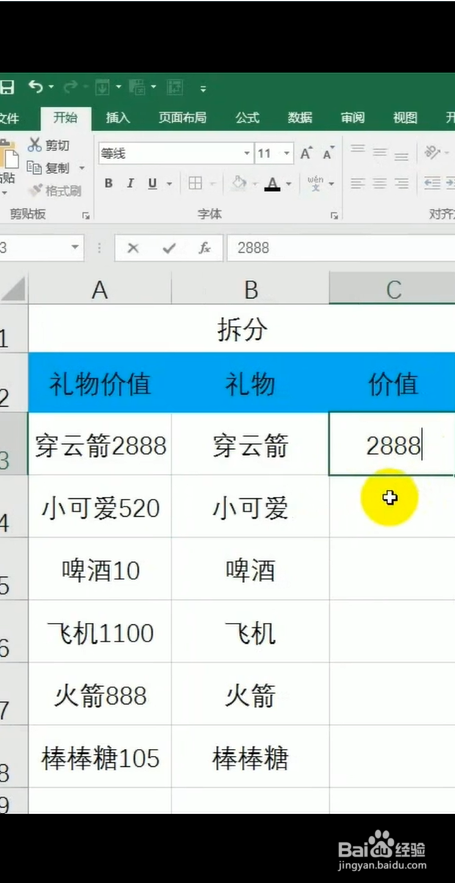This screenshot has width=455, height=883.
Task: Select column C header
Action: coord(392,289)
